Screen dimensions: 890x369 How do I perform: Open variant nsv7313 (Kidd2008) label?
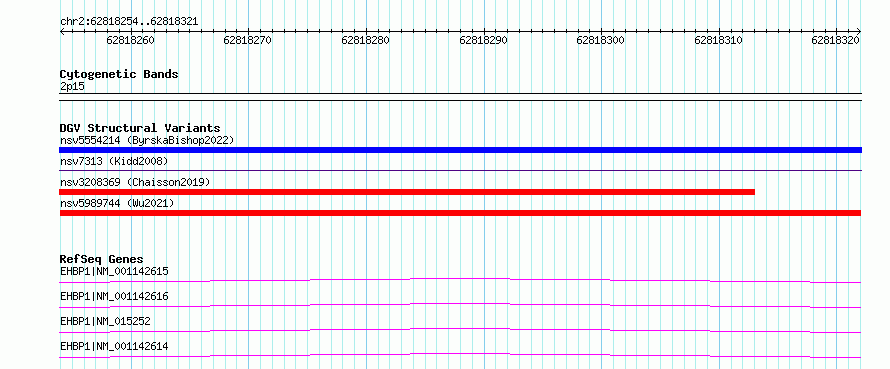114,162
